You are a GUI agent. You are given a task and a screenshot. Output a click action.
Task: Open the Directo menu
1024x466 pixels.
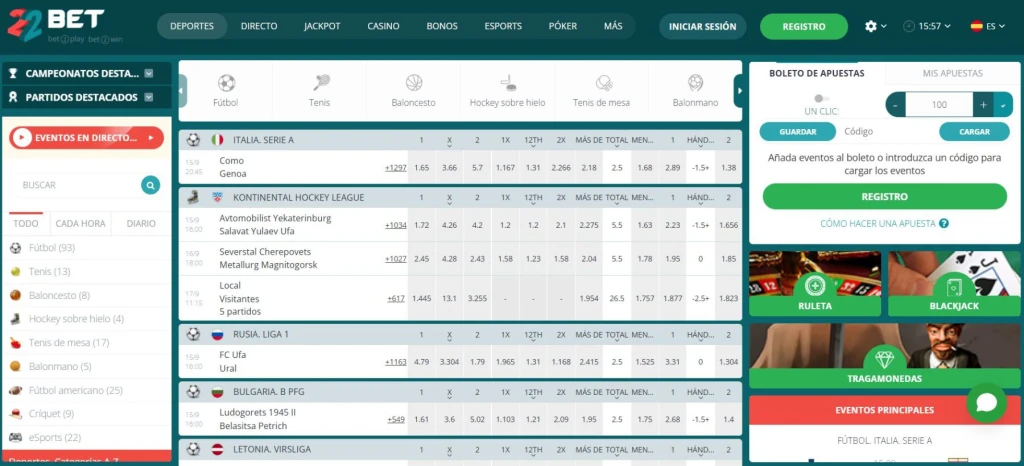(259, 26)
